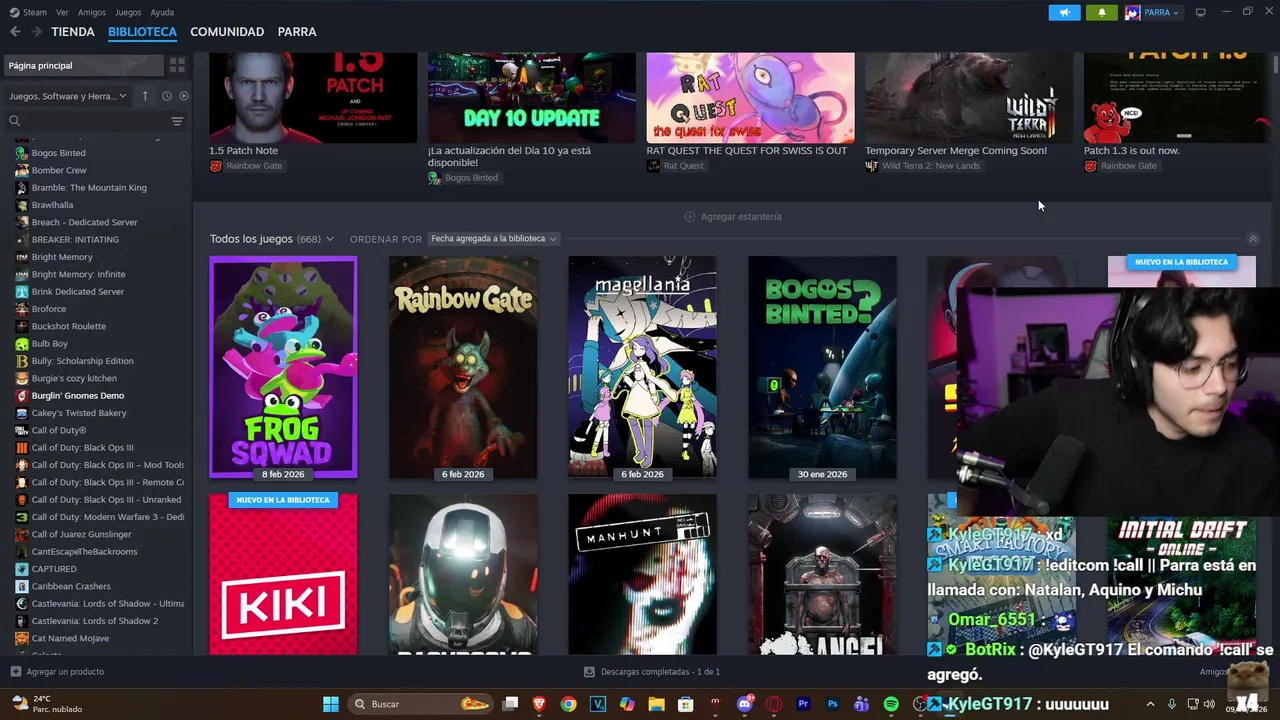Click the Bright Memory game icon
The height and width of the screenshot is (720, 1280).
[22, 257]
